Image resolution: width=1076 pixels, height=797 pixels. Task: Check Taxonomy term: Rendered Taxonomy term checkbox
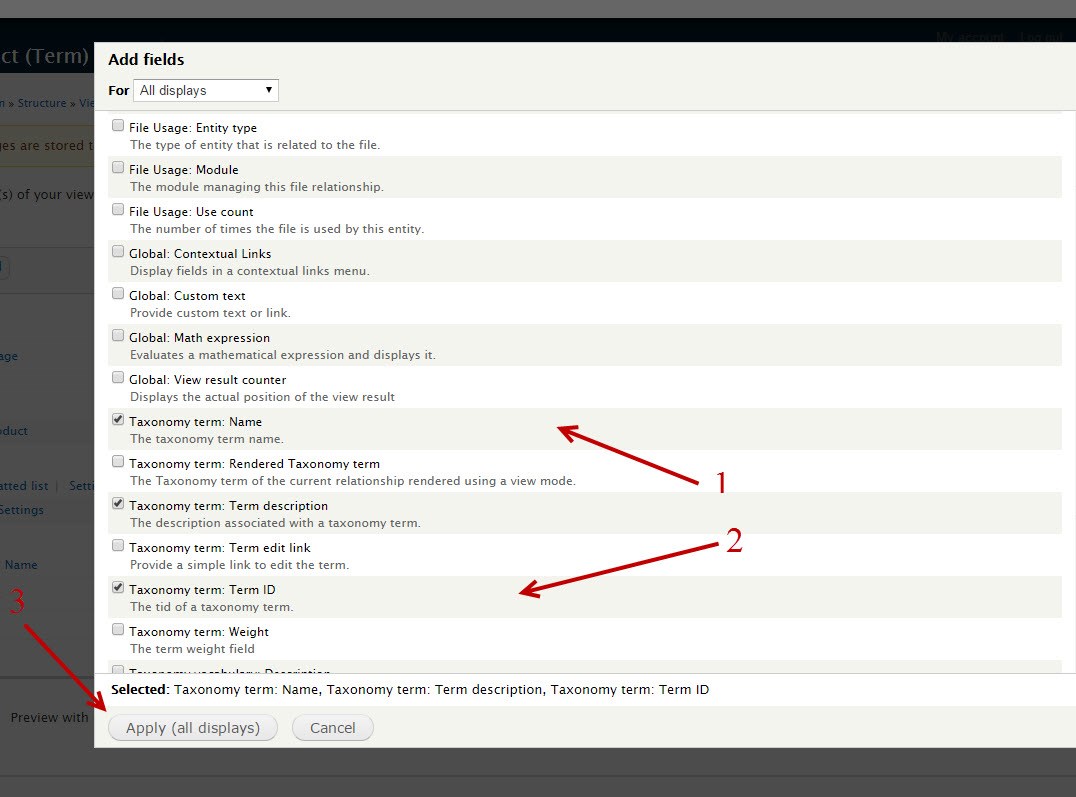(x=118, y=461)
